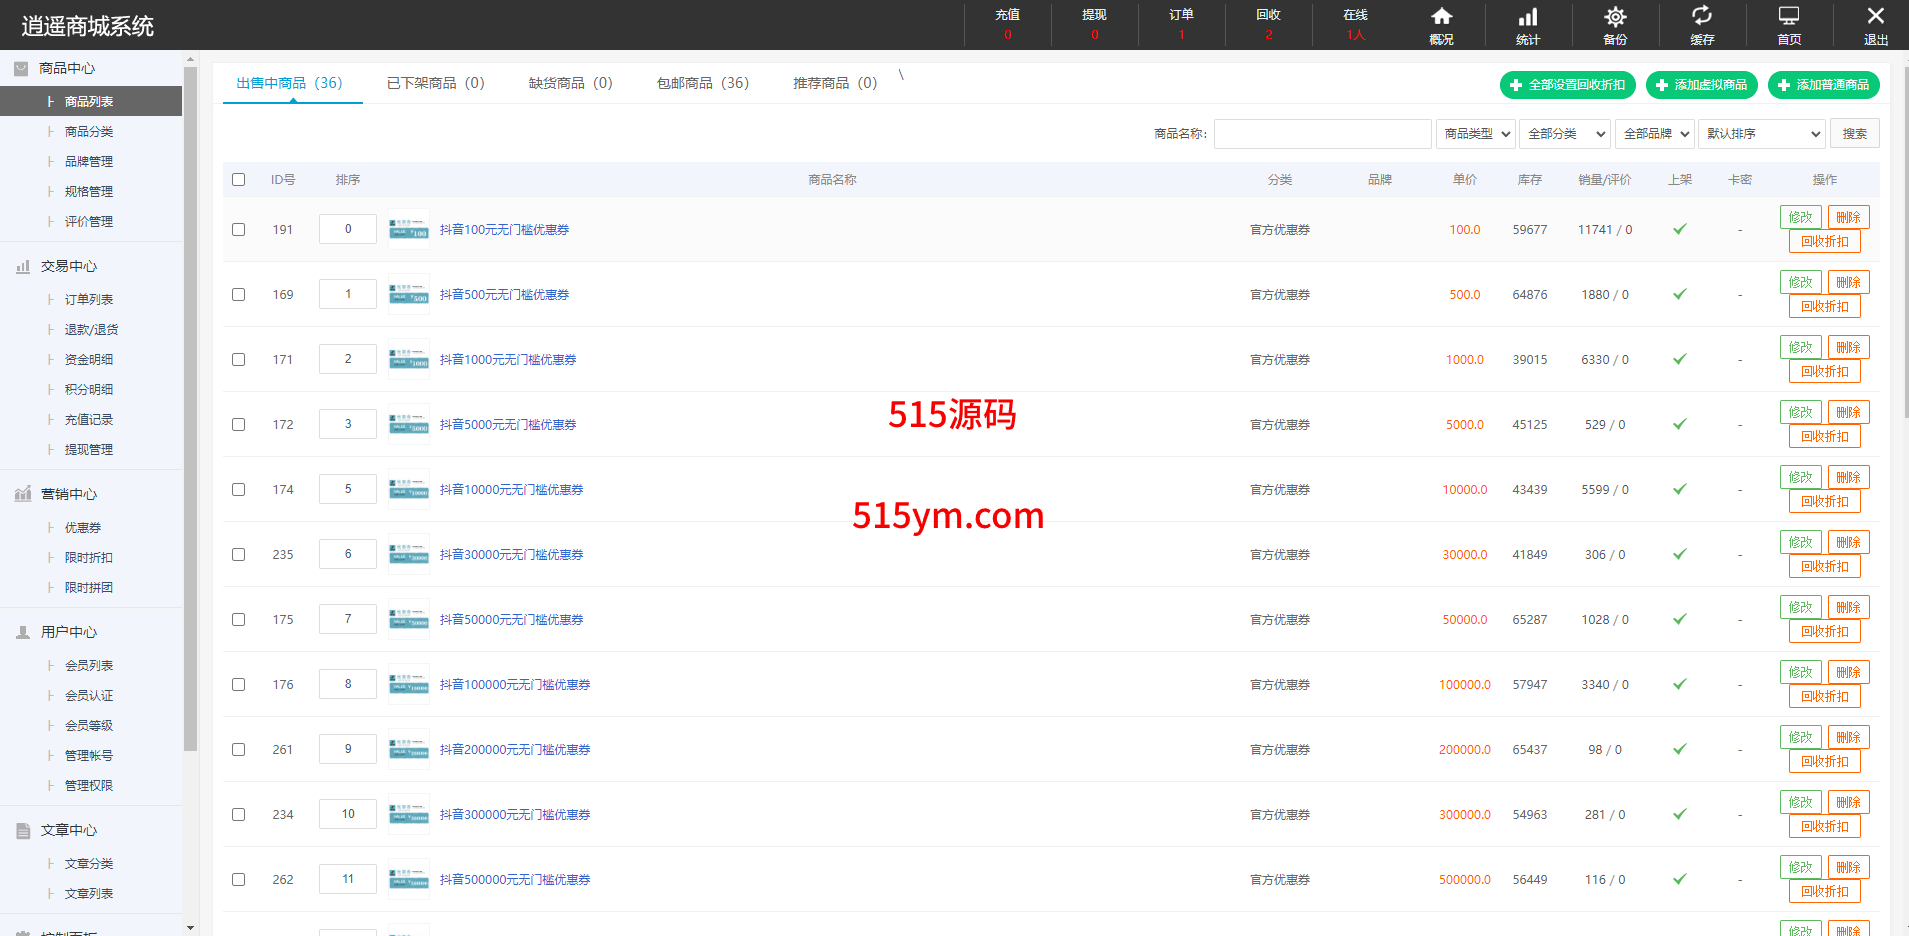
Task: Tick the select-all checkbox in table header
Action: tap(238, 180)
